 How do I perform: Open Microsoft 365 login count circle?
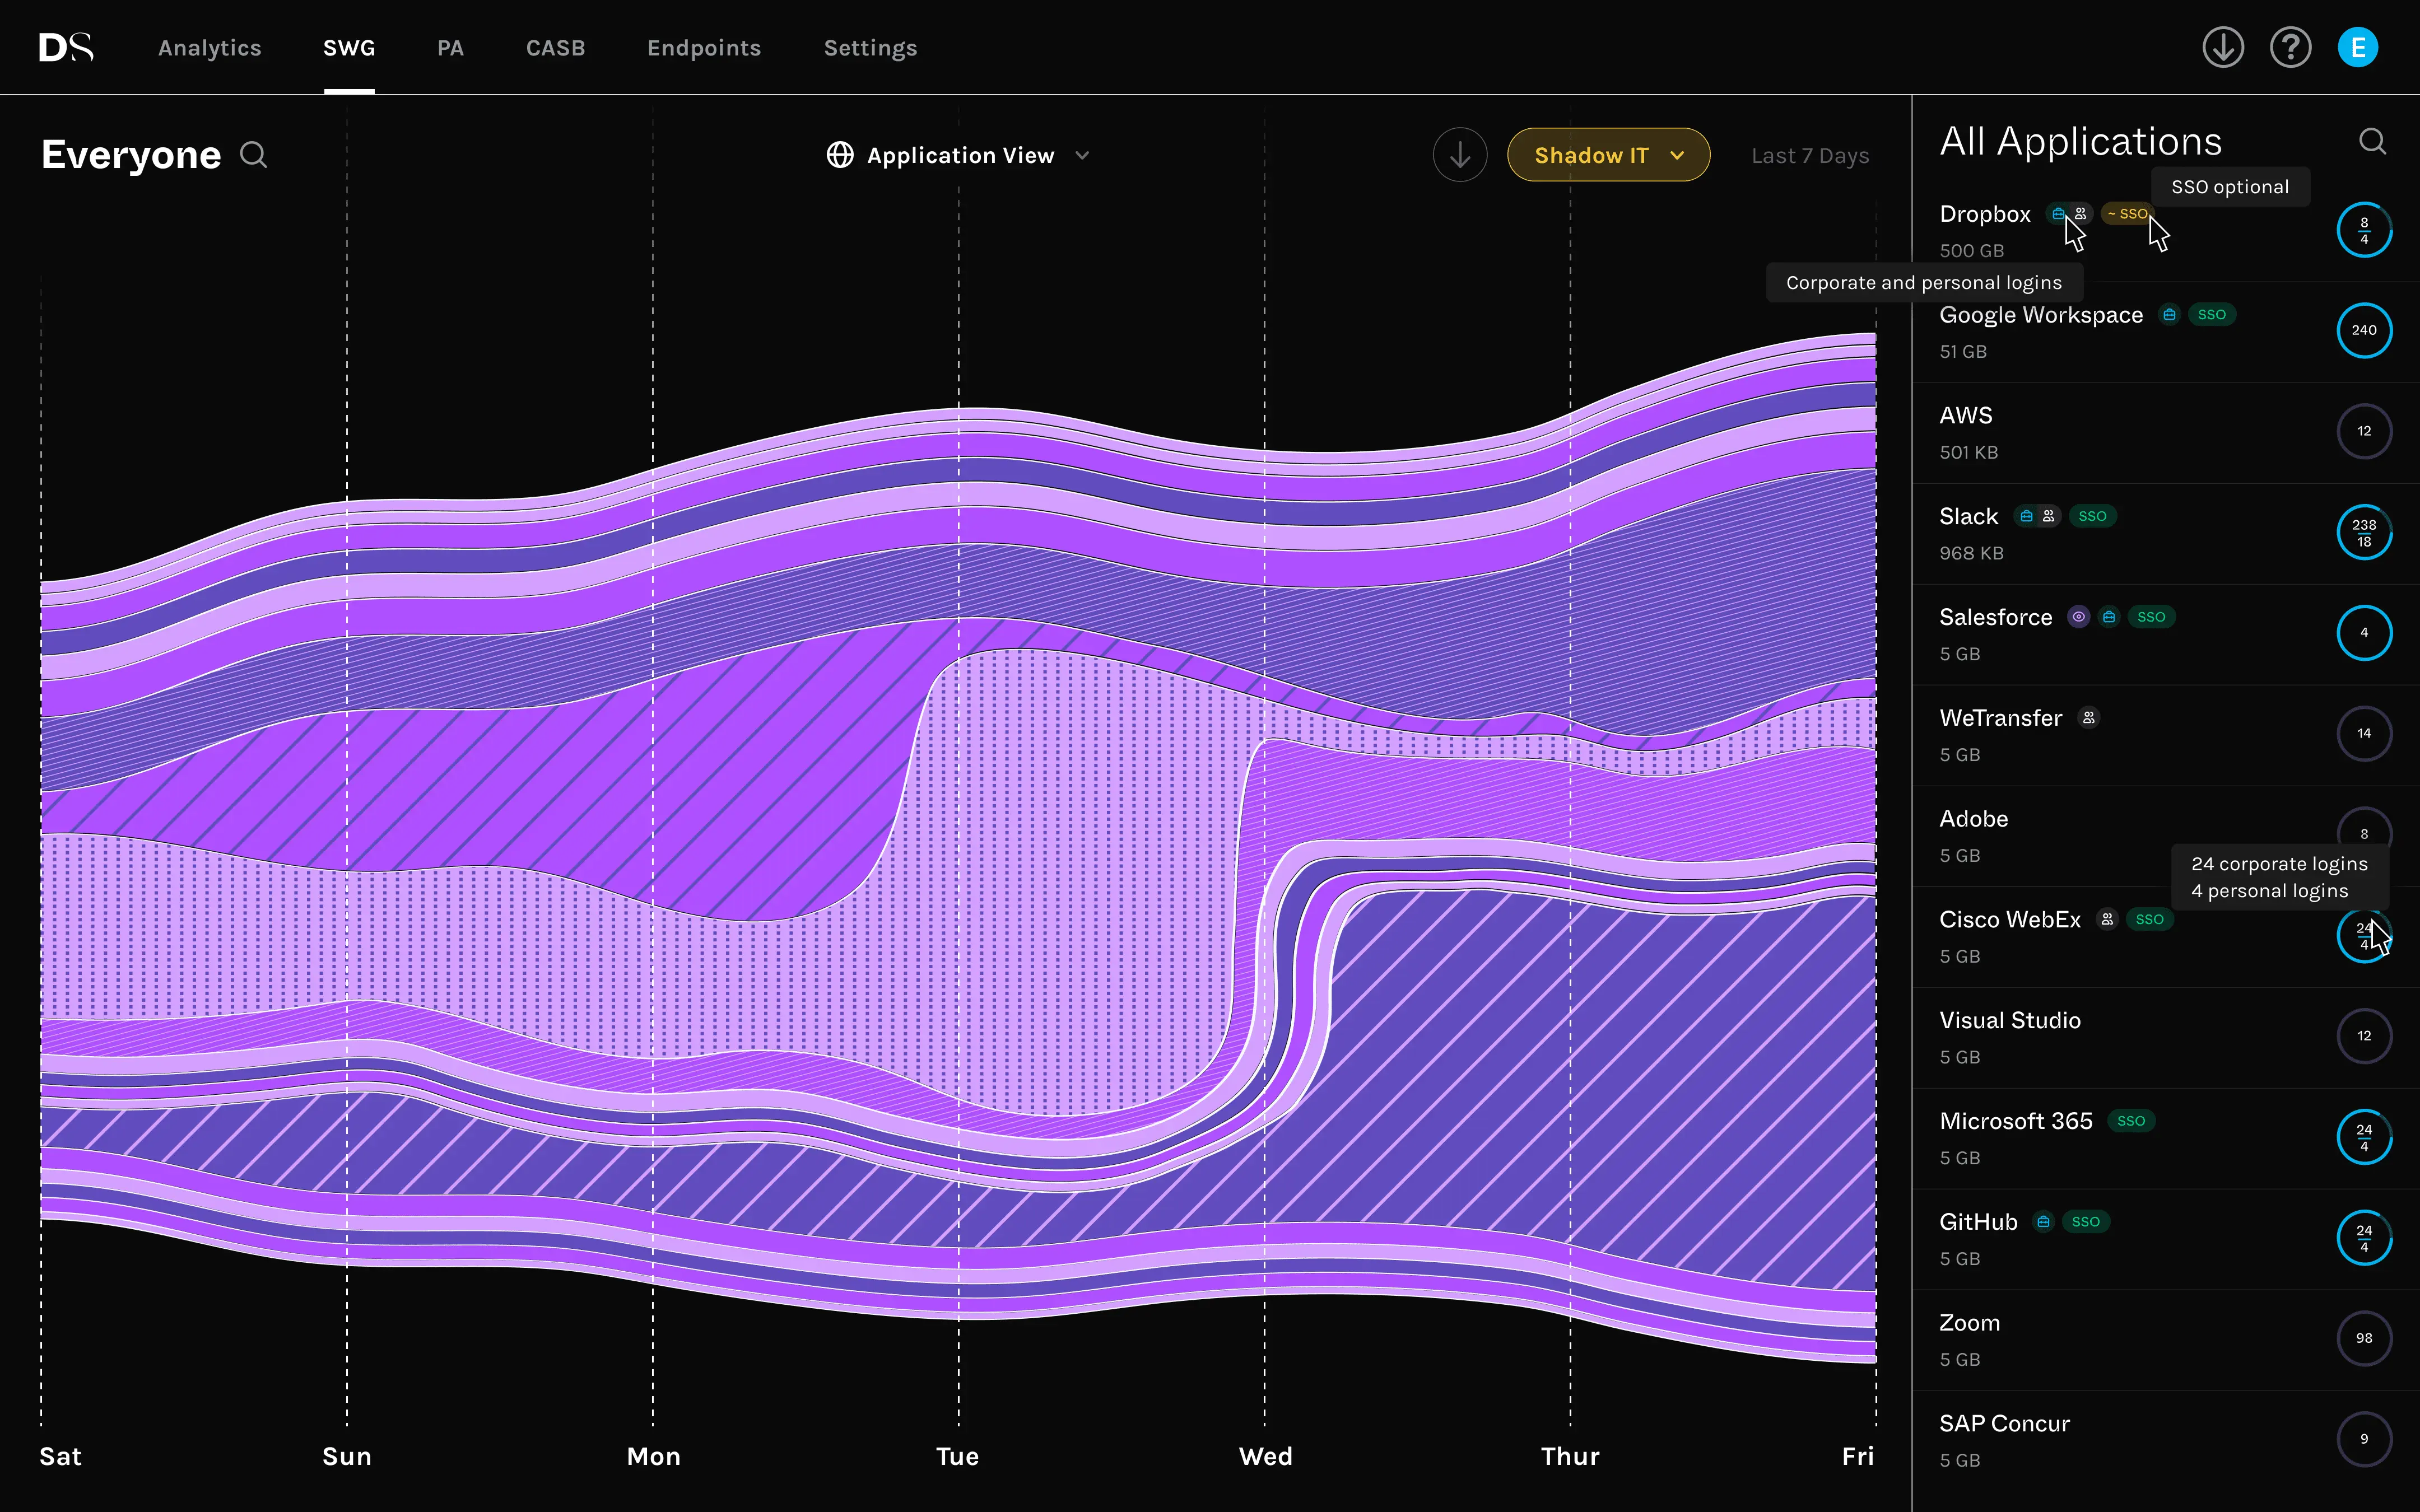tap(2364, 1137)
